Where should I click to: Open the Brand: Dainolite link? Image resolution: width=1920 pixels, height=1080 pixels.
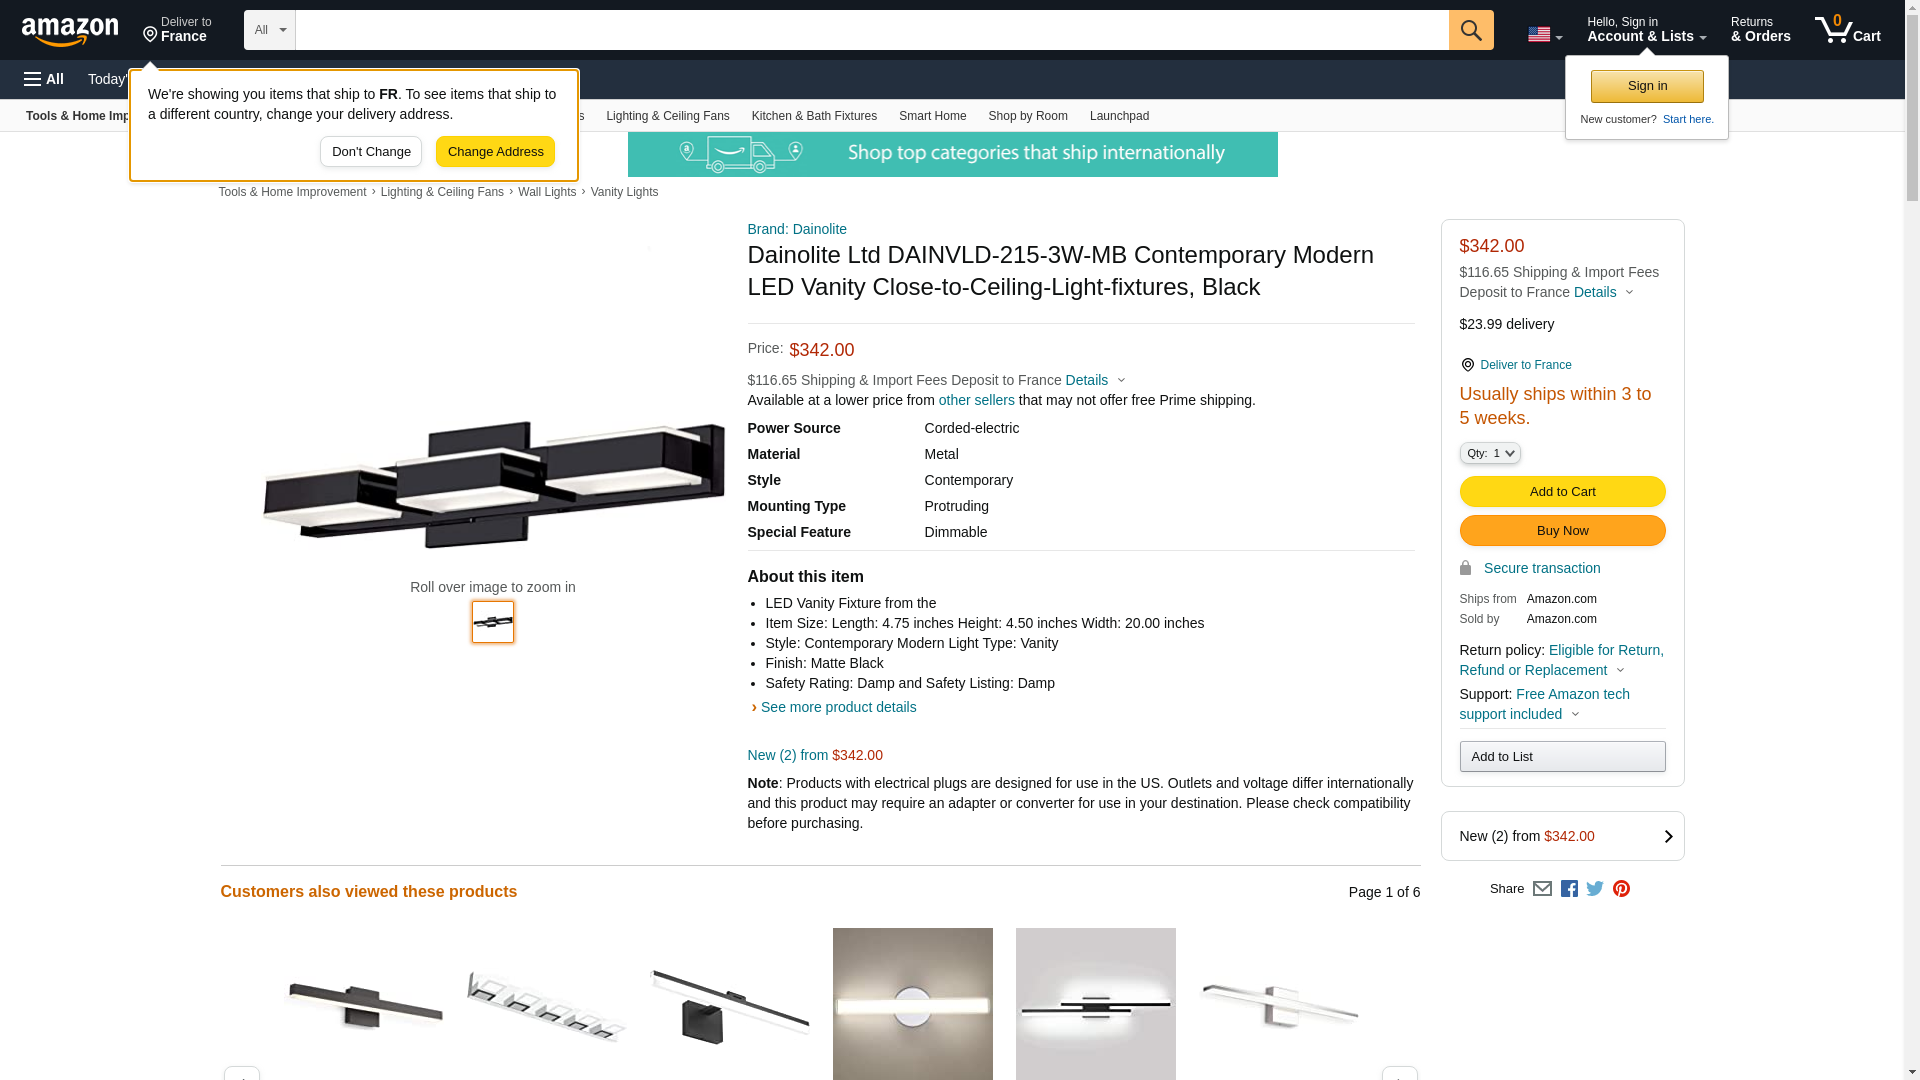797,229
